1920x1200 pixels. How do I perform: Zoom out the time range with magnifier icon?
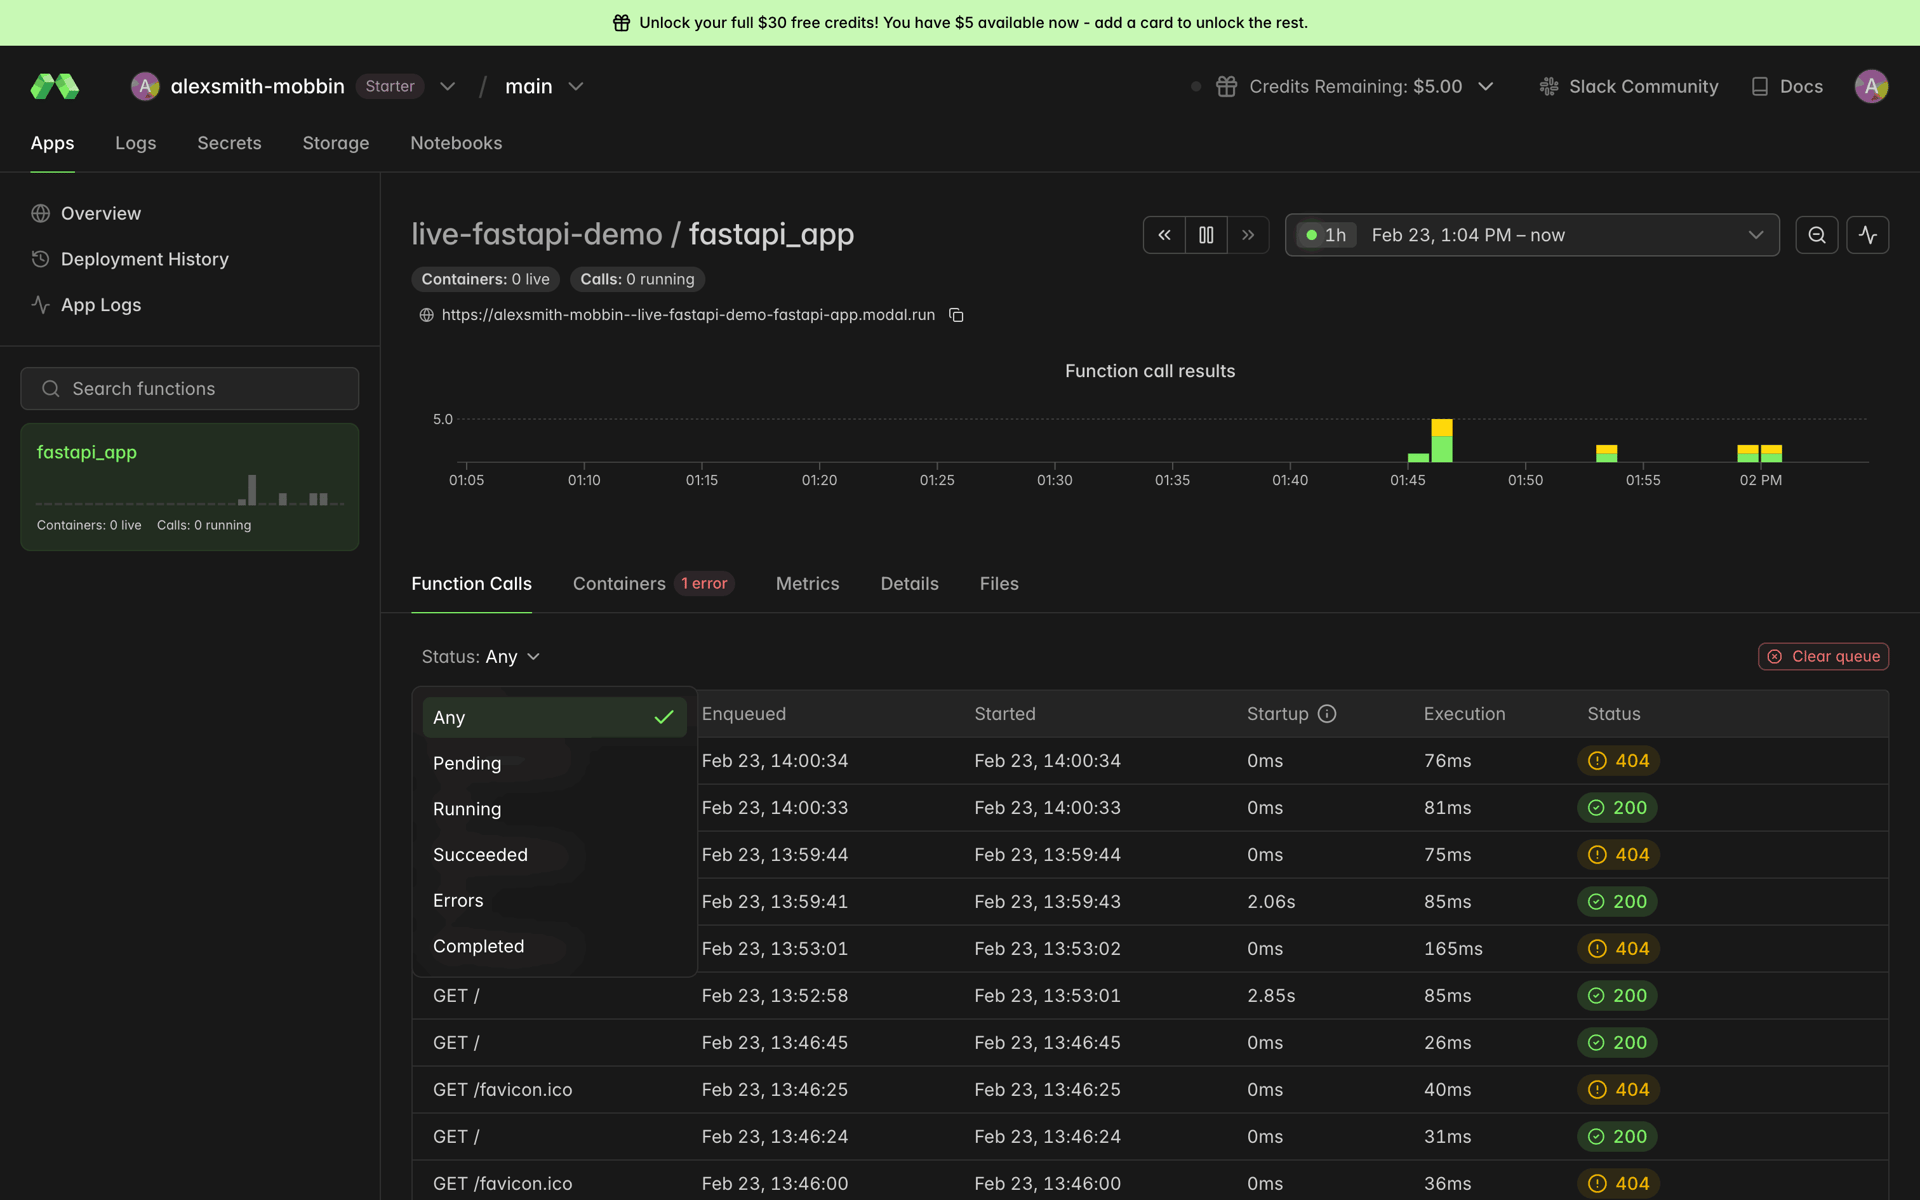point(1817,235)
